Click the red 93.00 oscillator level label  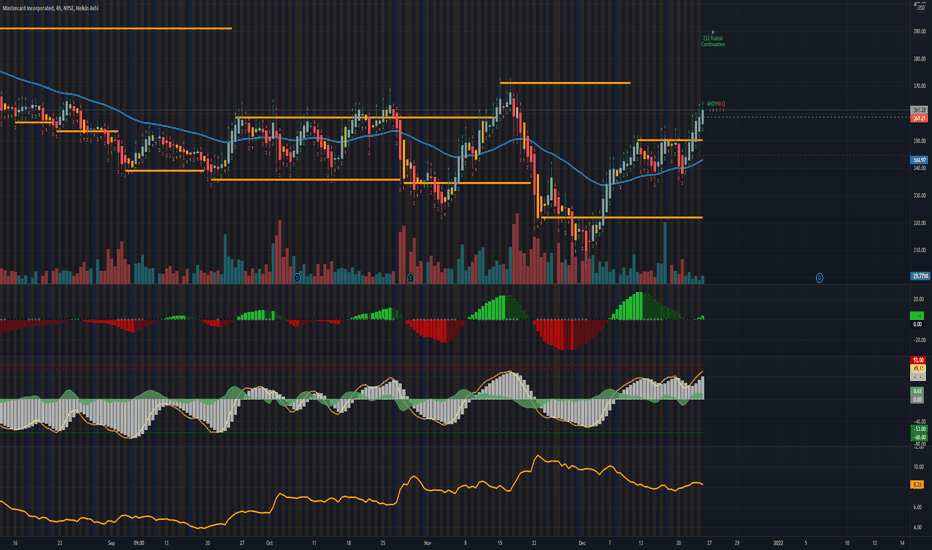click(918, 360)
